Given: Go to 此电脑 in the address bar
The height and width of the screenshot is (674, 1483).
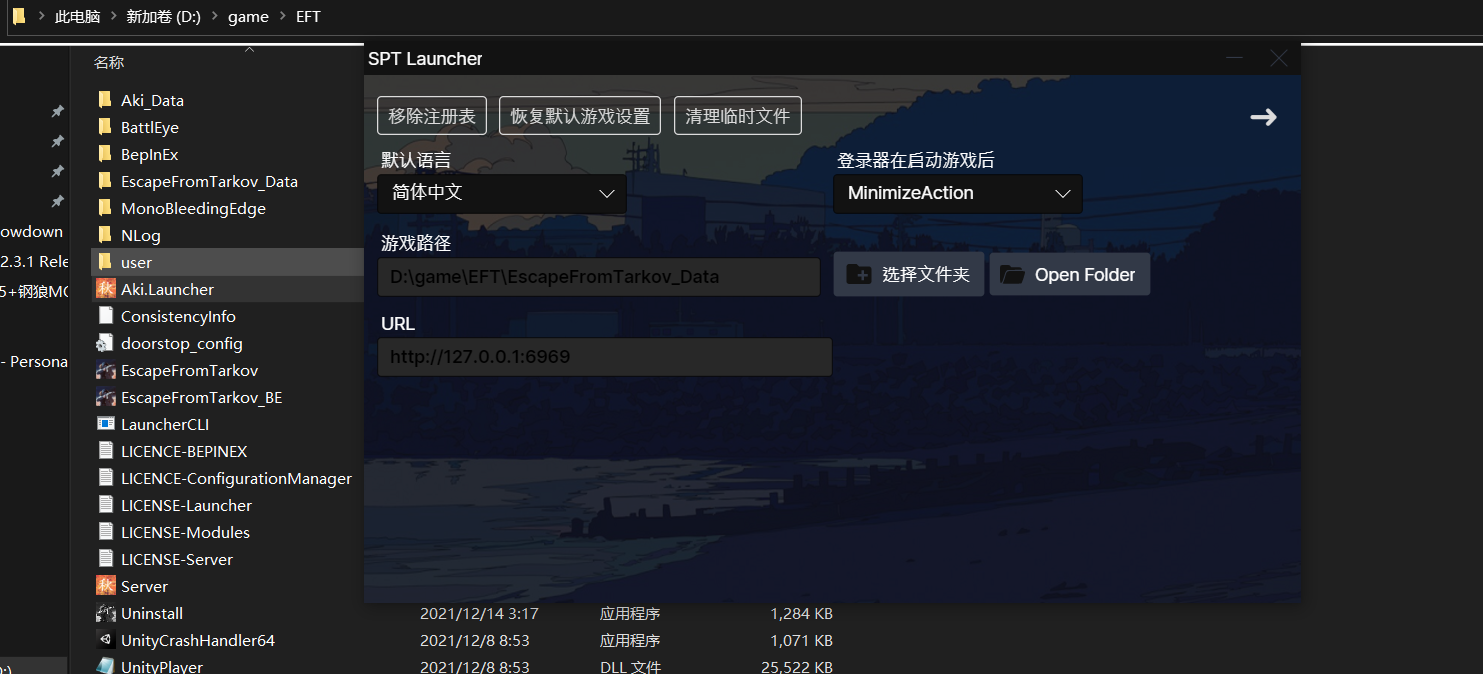Looking at the screenshot, I should [x=77, y=17].
